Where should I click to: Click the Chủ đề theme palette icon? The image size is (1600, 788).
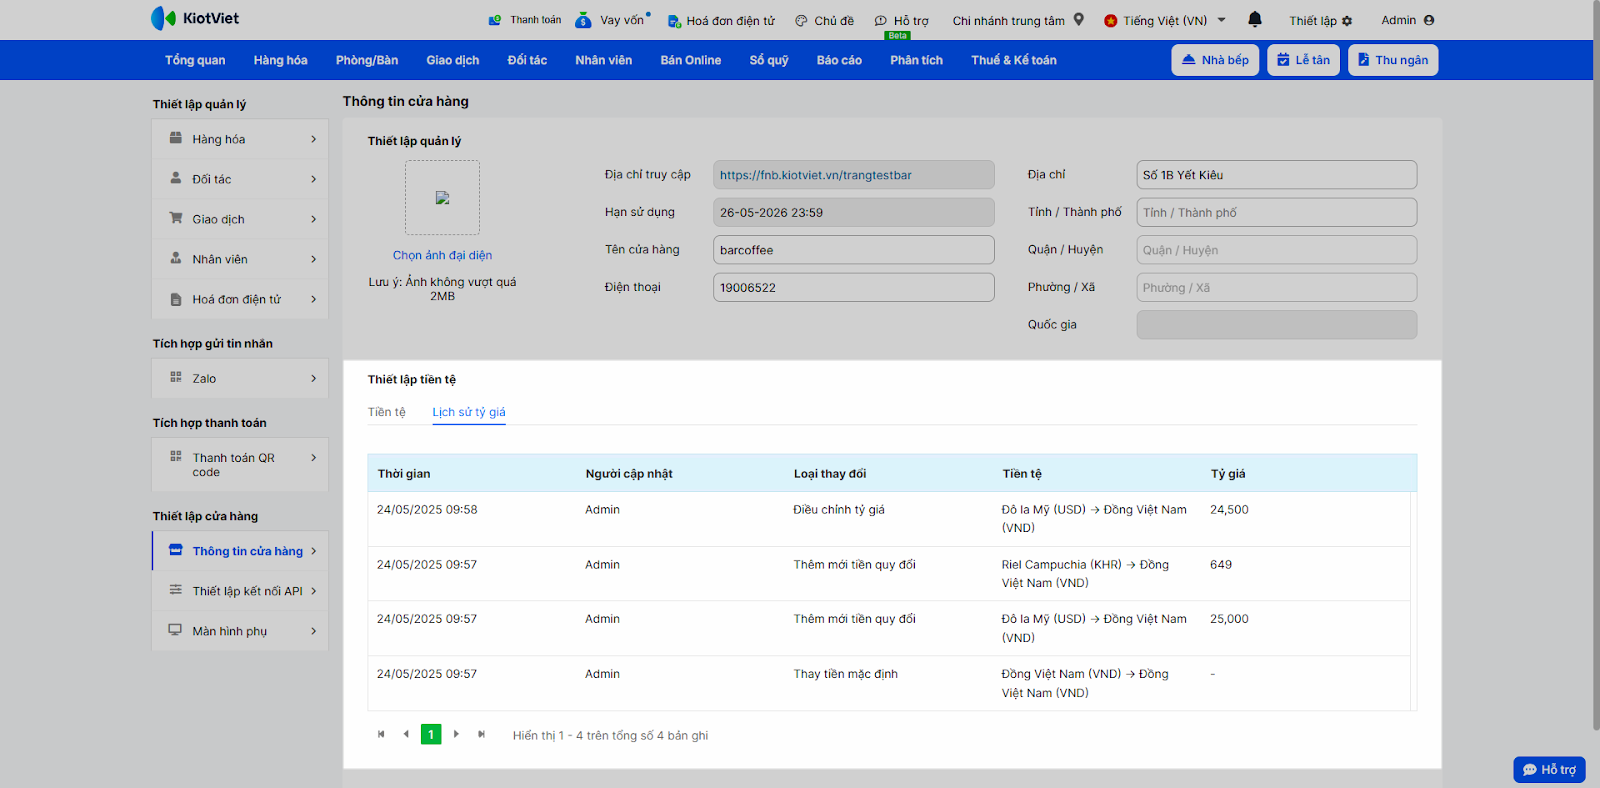[801, 21]
